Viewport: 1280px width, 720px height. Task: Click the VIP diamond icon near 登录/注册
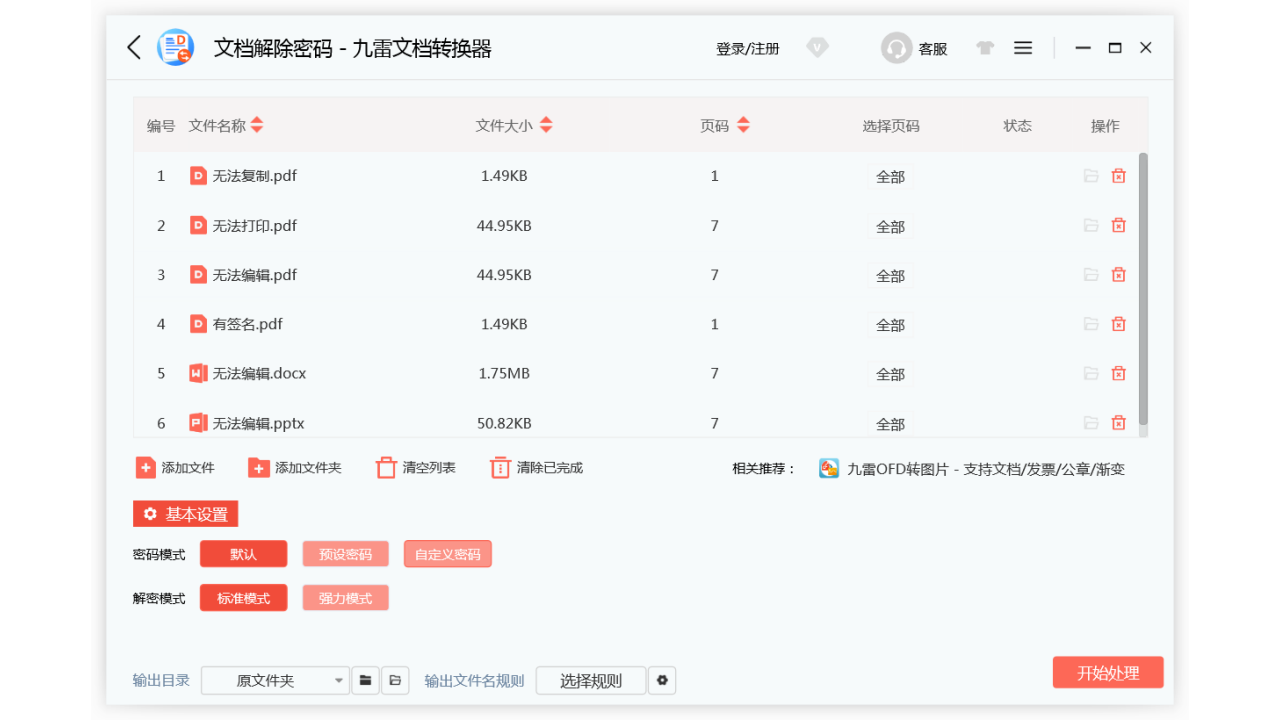pos(817,47)
